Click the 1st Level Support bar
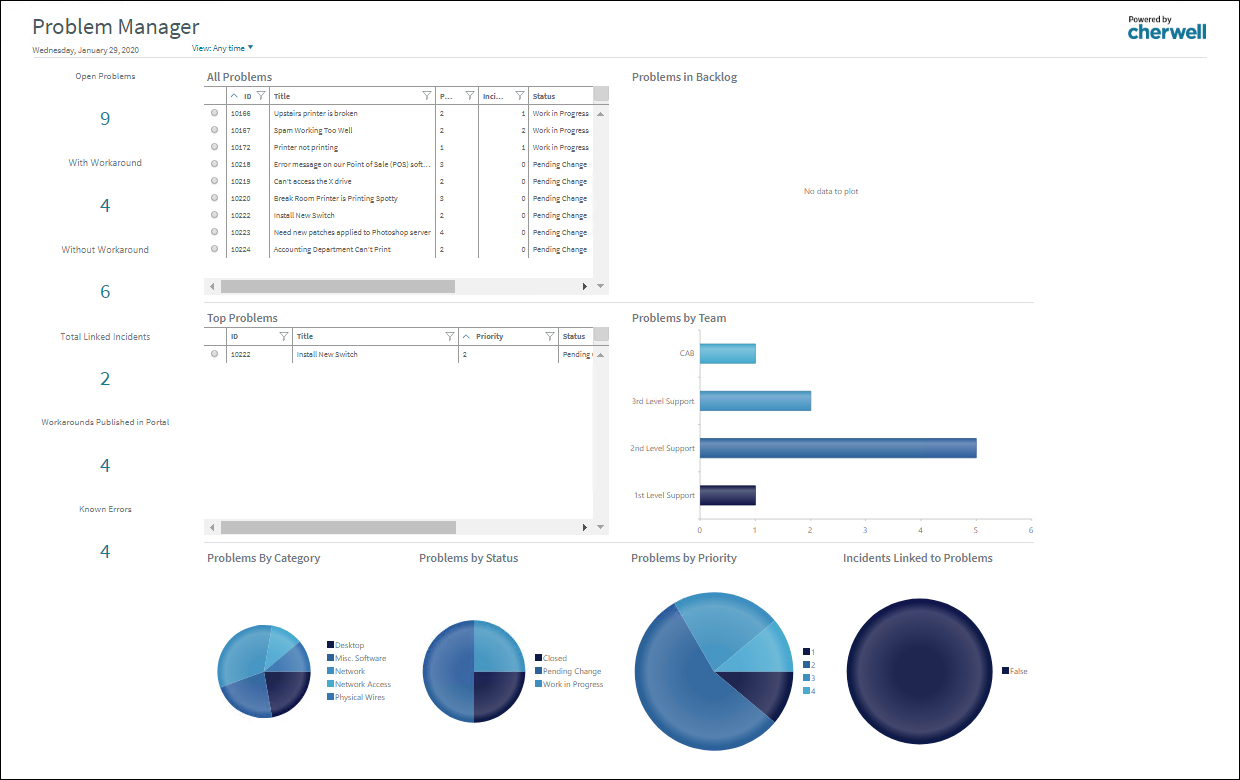The image size is (1240, 780). tap(728, 495)
